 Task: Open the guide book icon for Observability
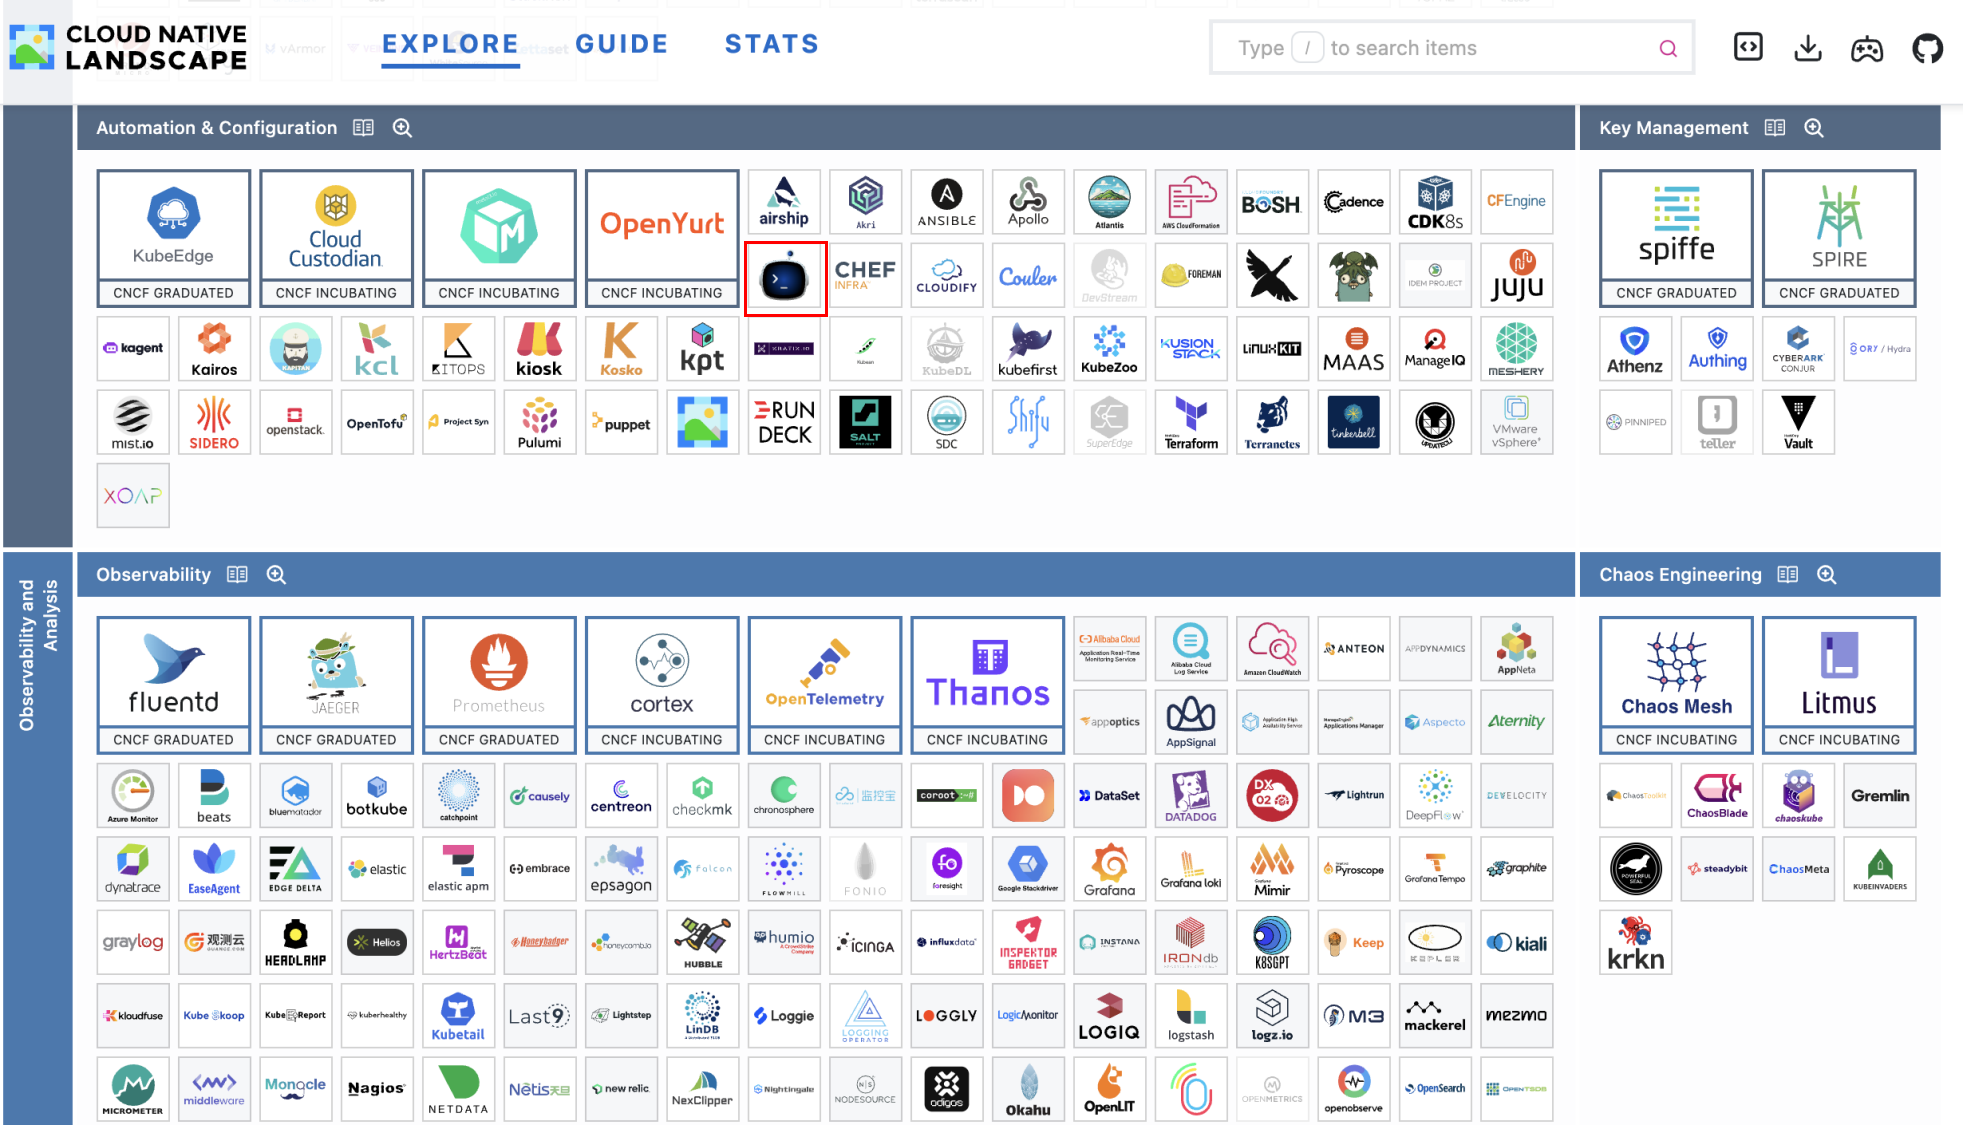[x=237, y=574]
